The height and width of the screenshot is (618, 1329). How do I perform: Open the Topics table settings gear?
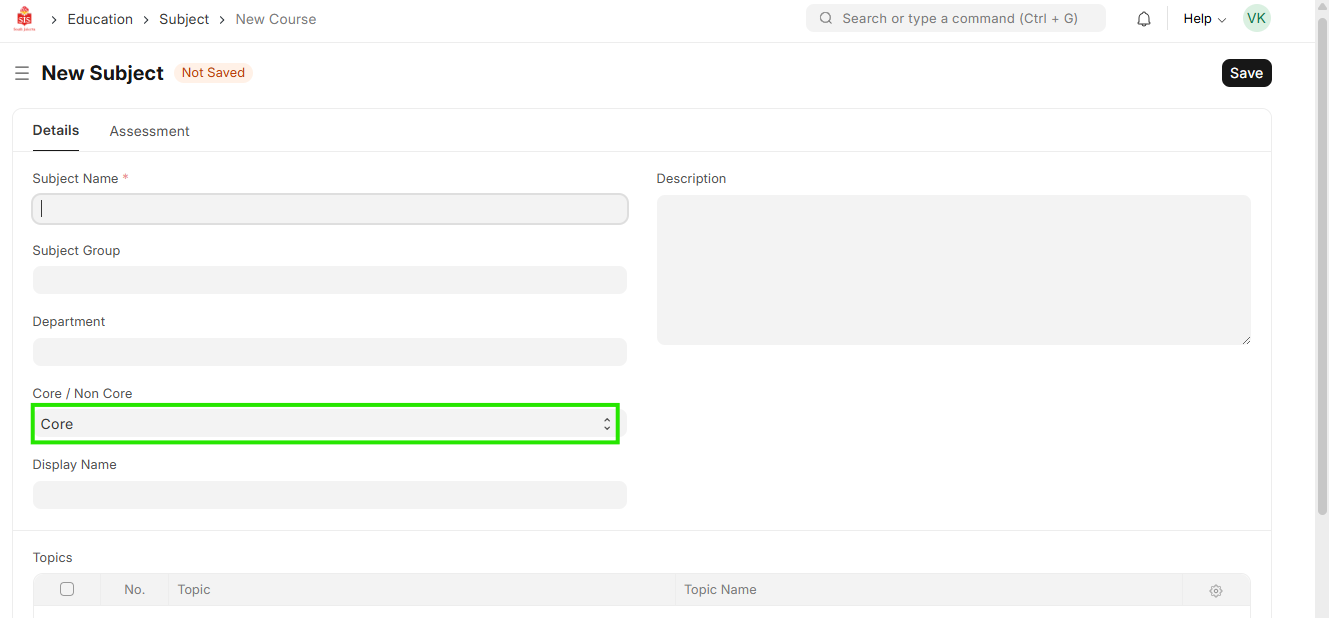click(1215, 590)
